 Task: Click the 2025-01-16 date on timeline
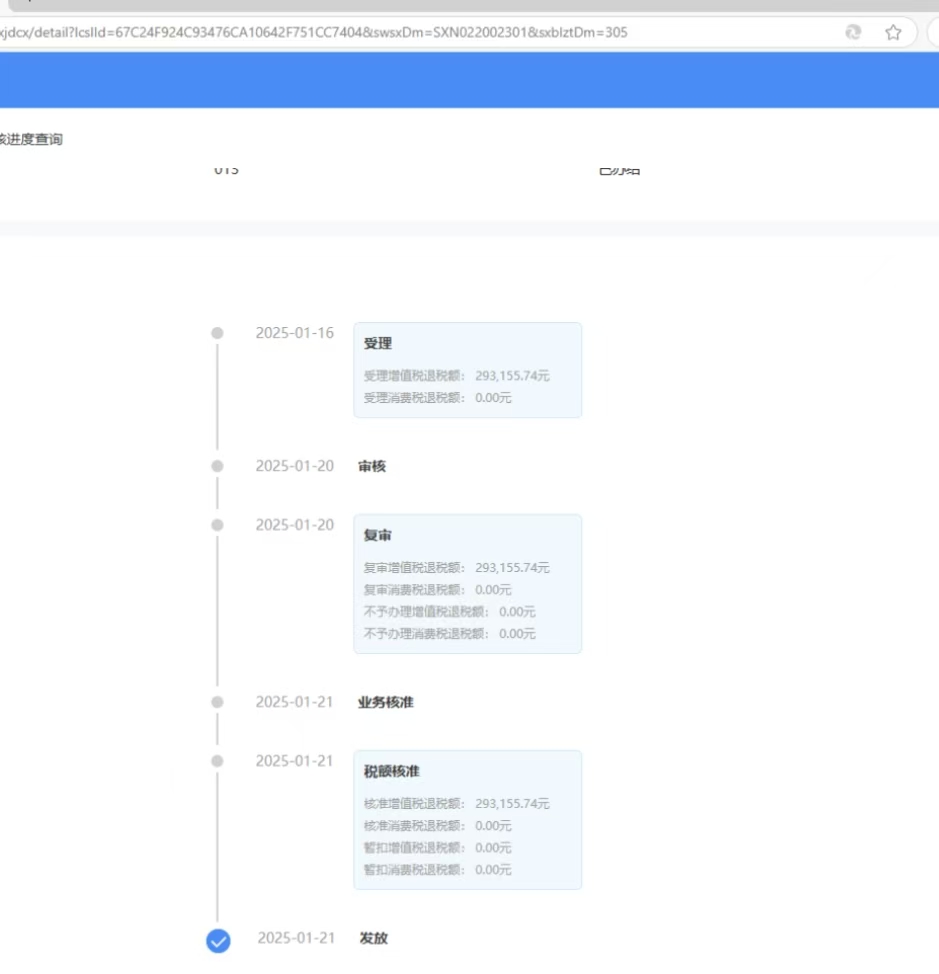click(x=295, y=333)
